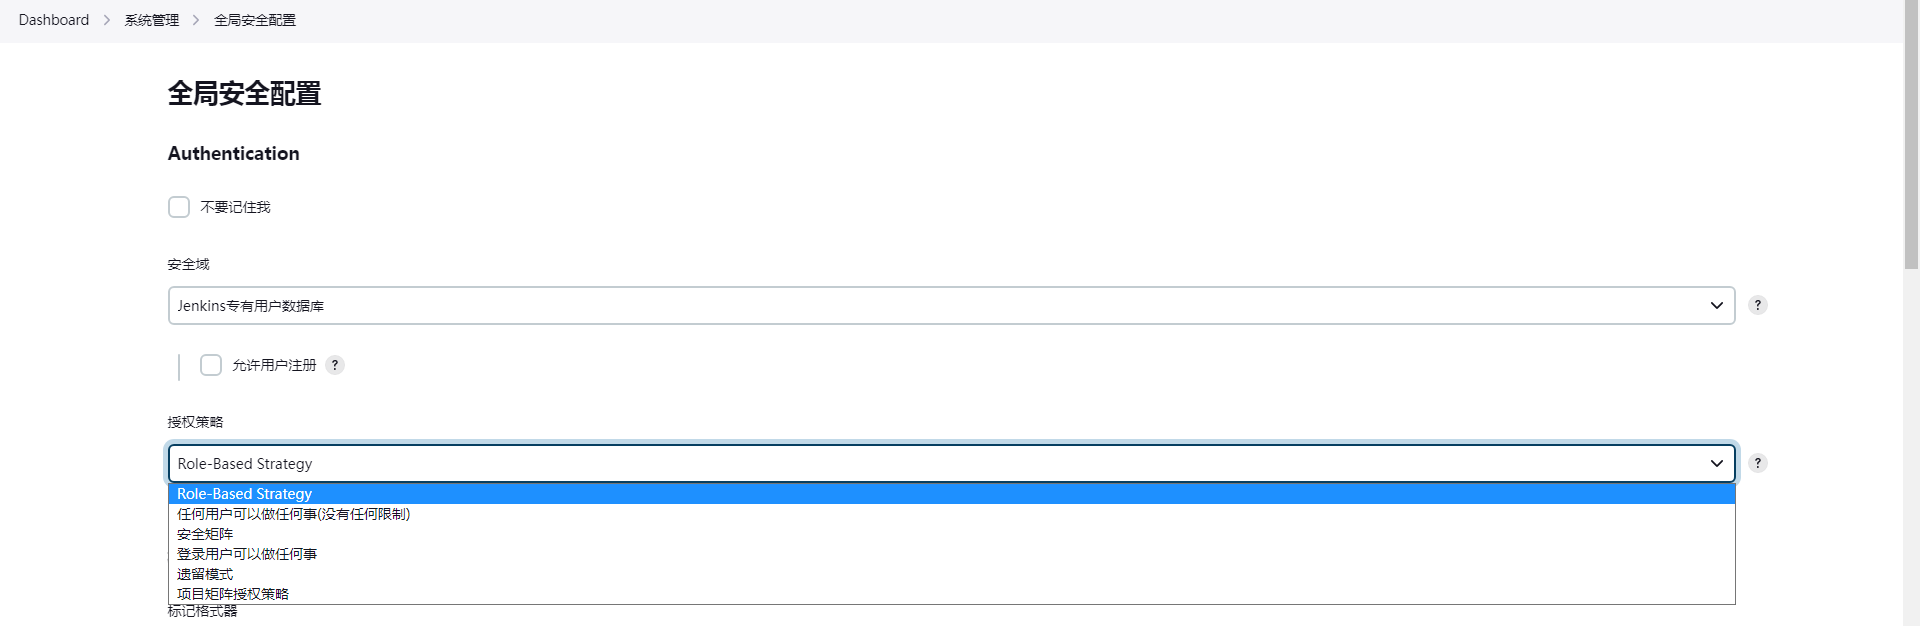The width and height of the screenshot is (1920, 626).
Task: Open help for the 授权策略 setting
Action: (1757, 463)
